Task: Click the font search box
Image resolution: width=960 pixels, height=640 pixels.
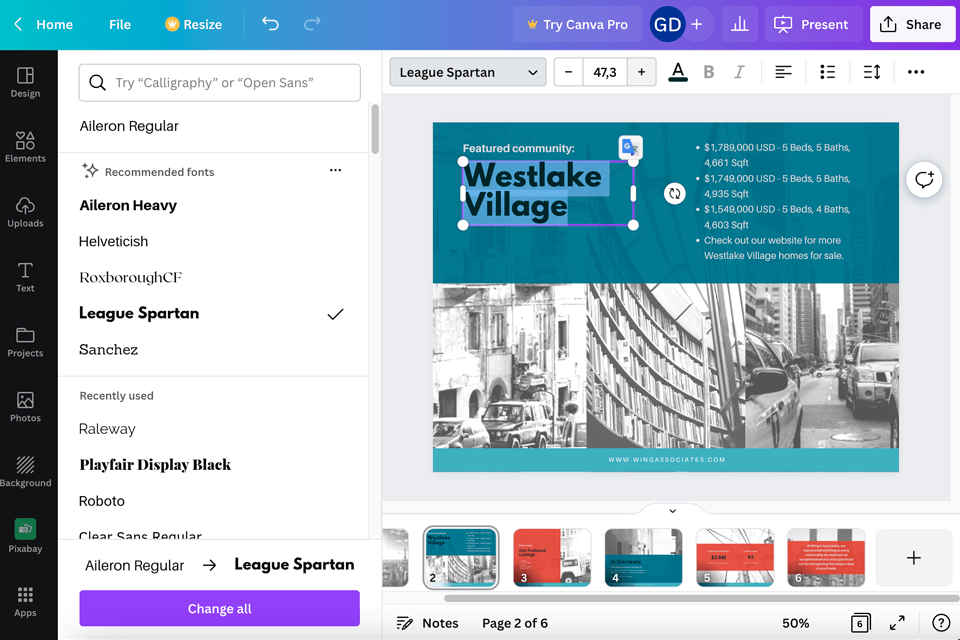Action: click(x=220, y=83)
